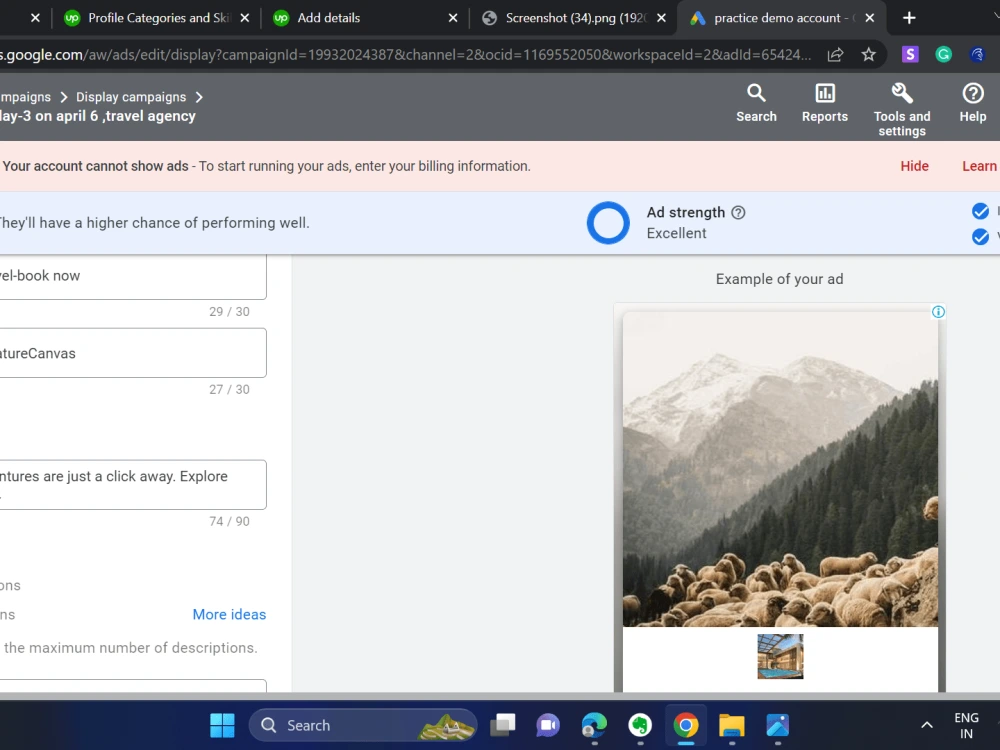The height and width of the screenshot is (750, 1000).
Task: Click the Windows taskbar Search box
Action: (x=362, y=725)
